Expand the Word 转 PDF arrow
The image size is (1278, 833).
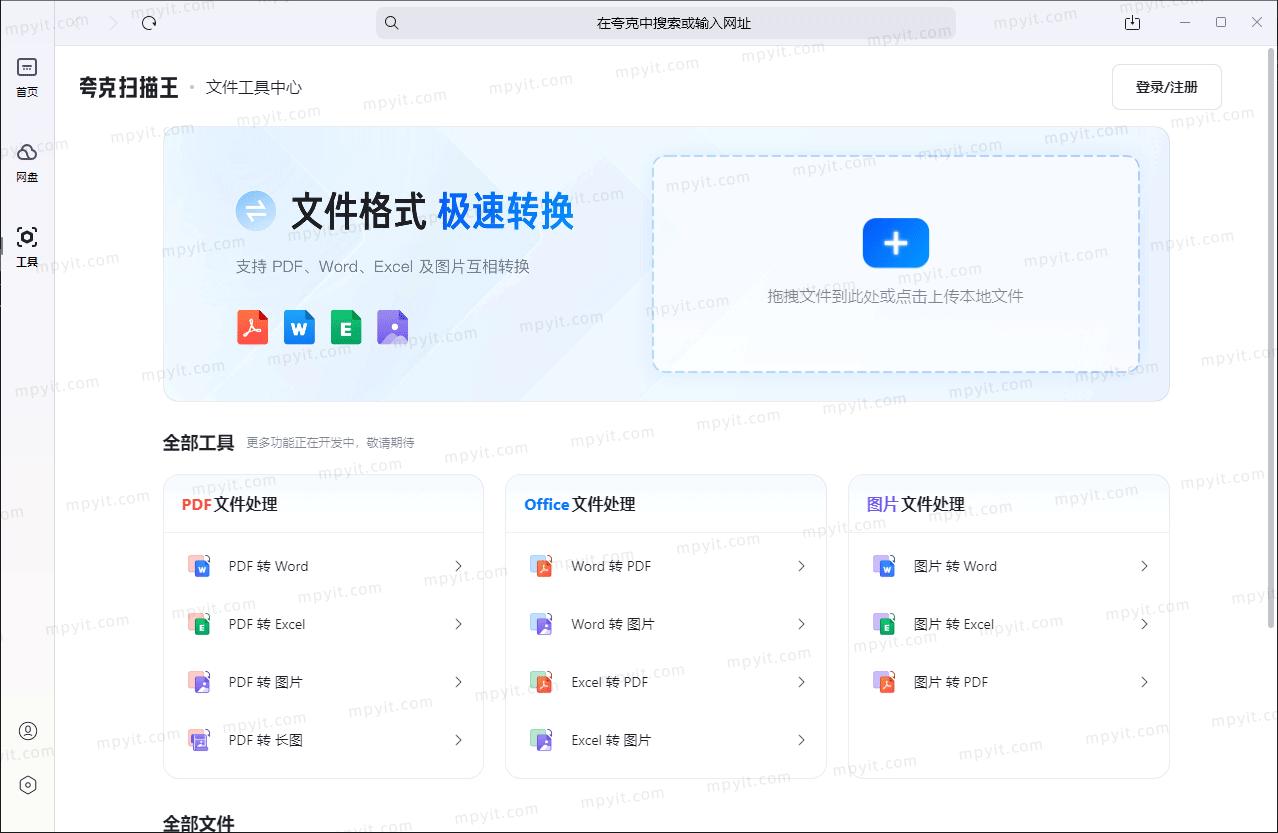[x=802, y=566]
